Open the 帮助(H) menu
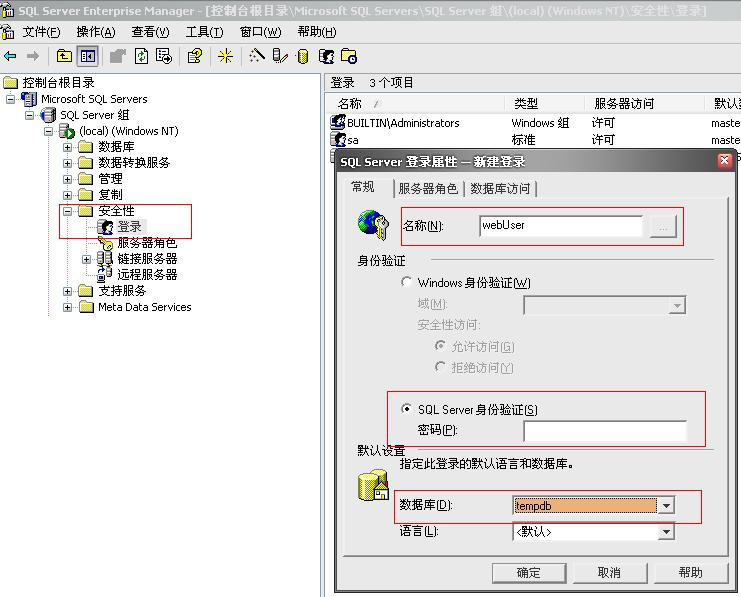The width and height of the screenshot is (741, 597). click(317, 32)
